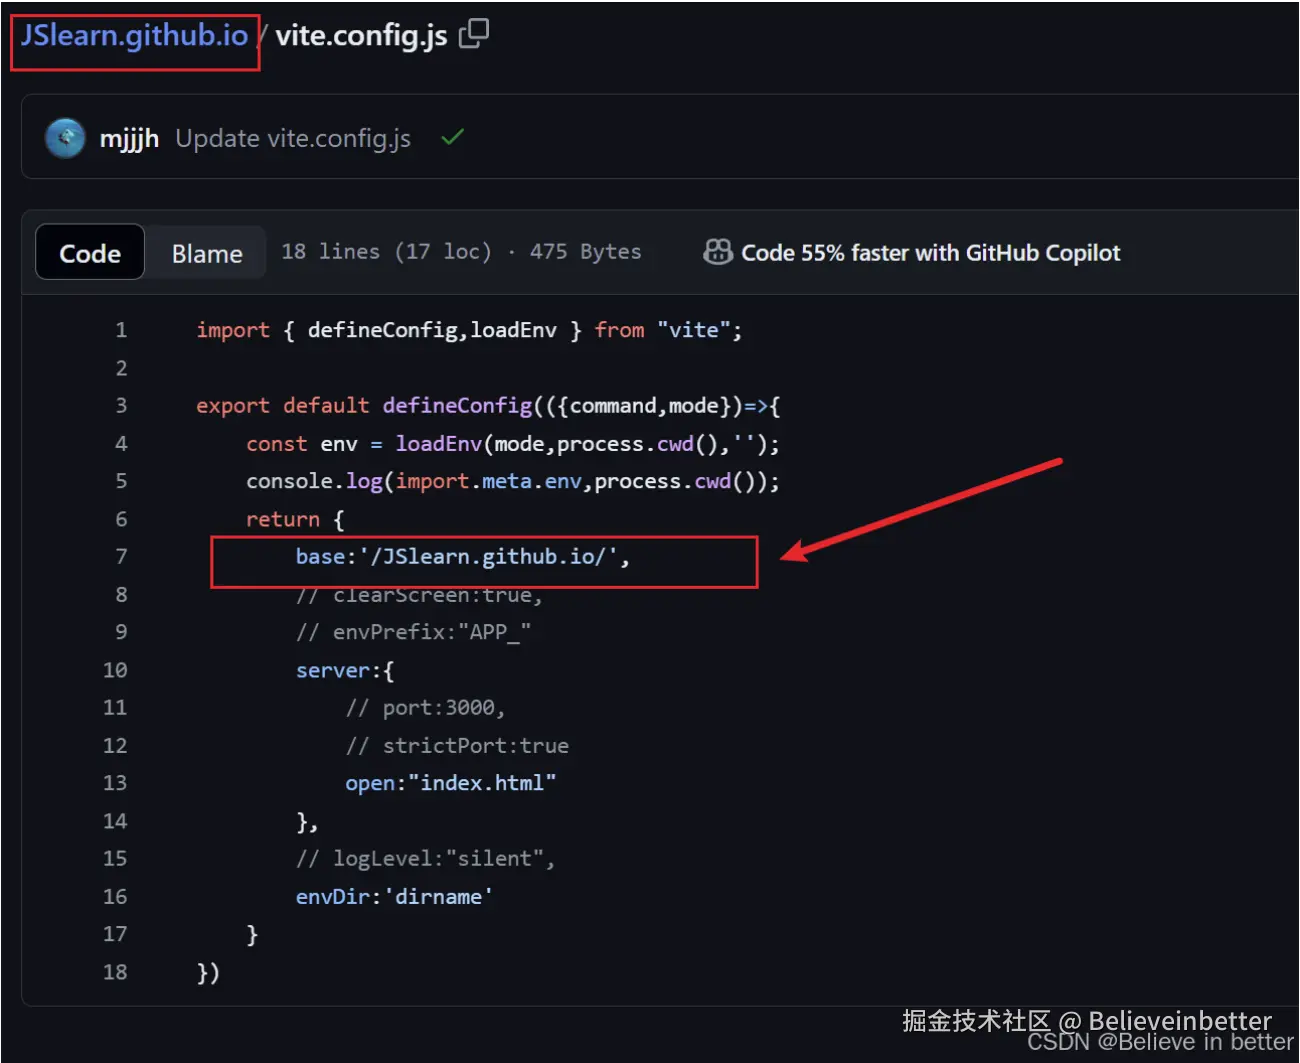Click the 'open:"index.html"' code line
1300x1063 pixels.
pos(450,783)
